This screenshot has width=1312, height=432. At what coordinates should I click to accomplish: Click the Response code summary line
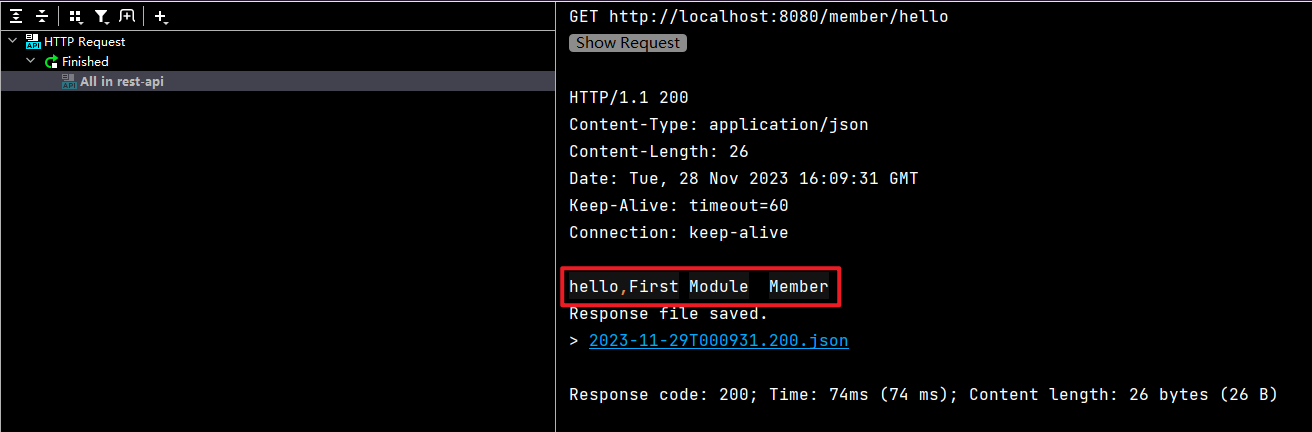[x=923, y=395]
